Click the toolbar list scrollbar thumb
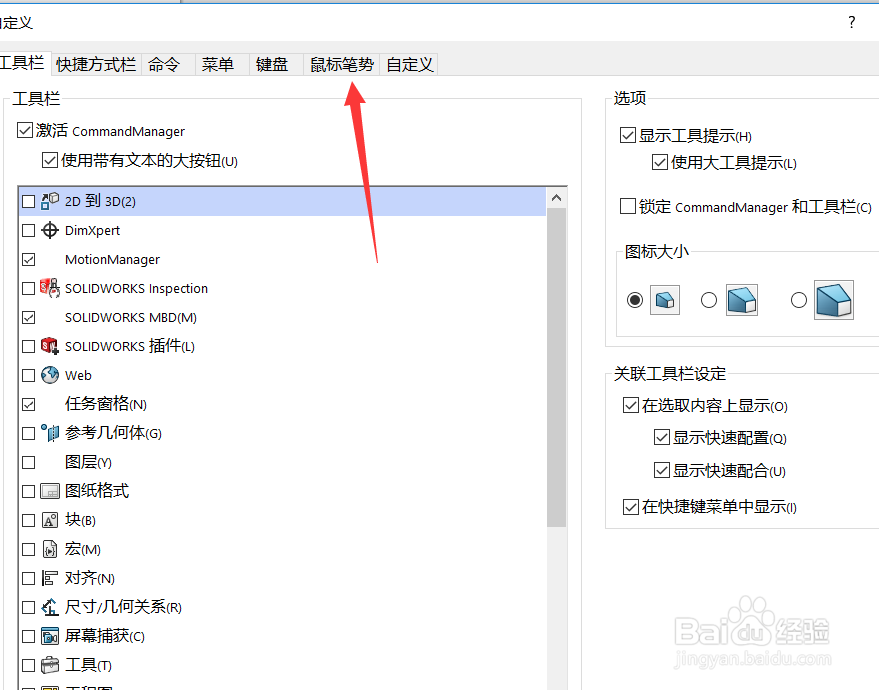The width and height of the screenshot is (879, 690). pyautogui.click(x=556, y=367)
